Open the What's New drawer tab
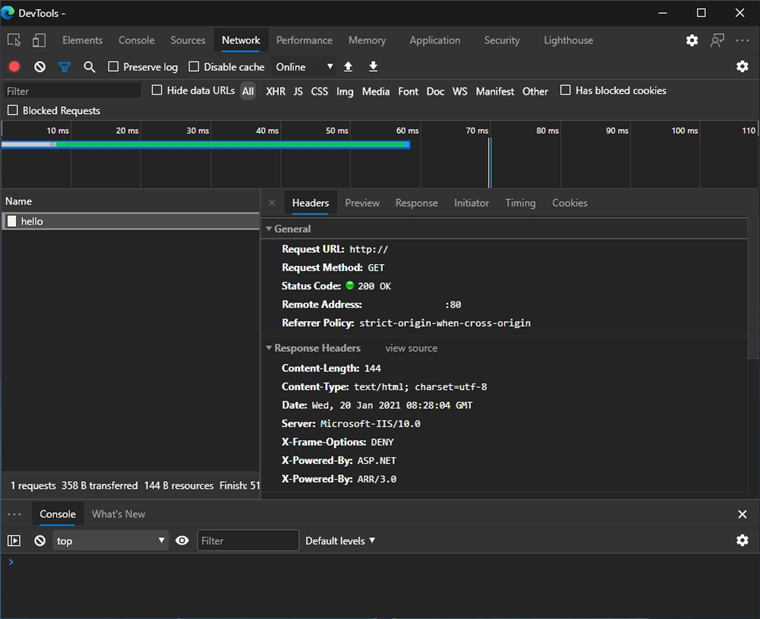 pyautogui.click(x=118, y=514)
